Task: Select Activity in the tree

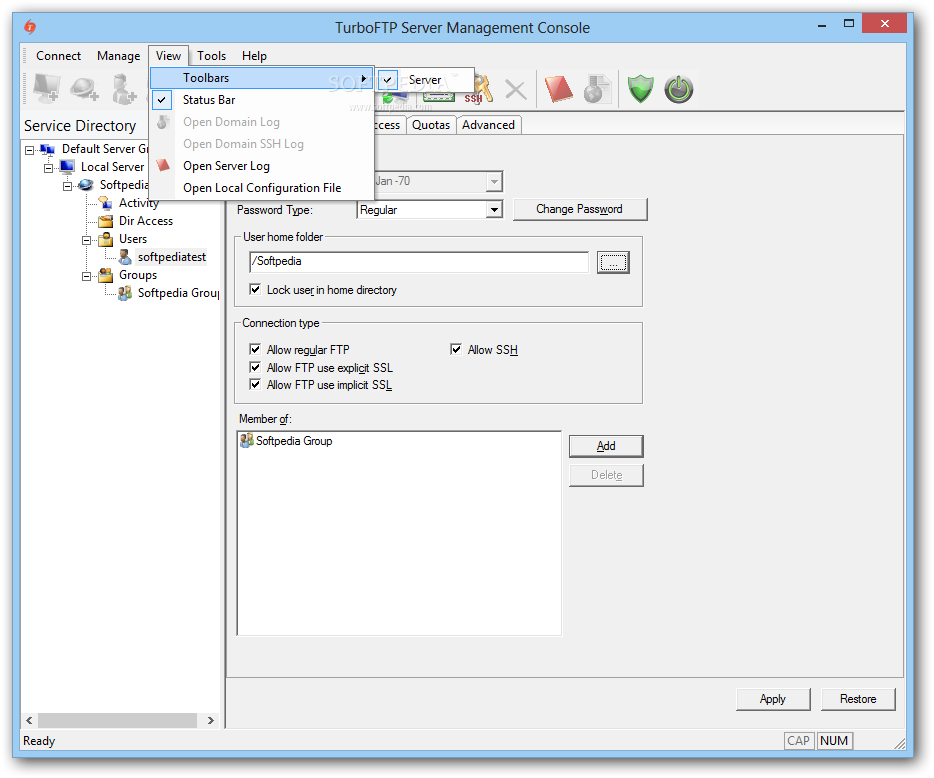Action: tap(139, 203)
